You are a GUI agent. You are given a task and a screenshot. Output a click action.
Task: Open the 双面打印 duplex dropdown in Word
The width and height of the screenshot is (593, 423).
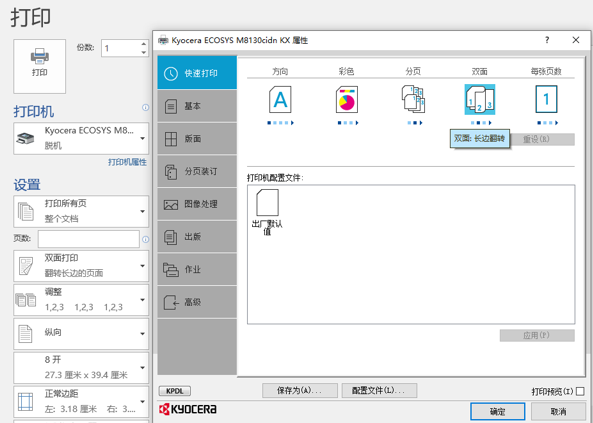tap(81, 266)
